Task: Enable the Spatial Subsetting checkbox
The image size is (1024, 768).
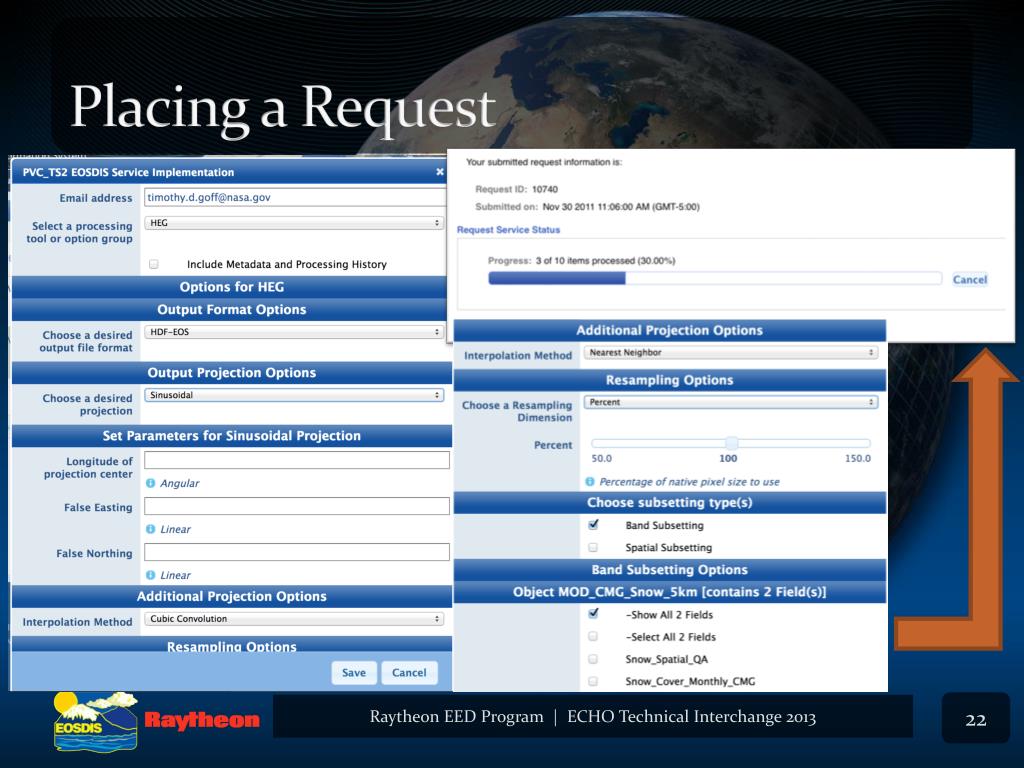Action: point(593,548)
